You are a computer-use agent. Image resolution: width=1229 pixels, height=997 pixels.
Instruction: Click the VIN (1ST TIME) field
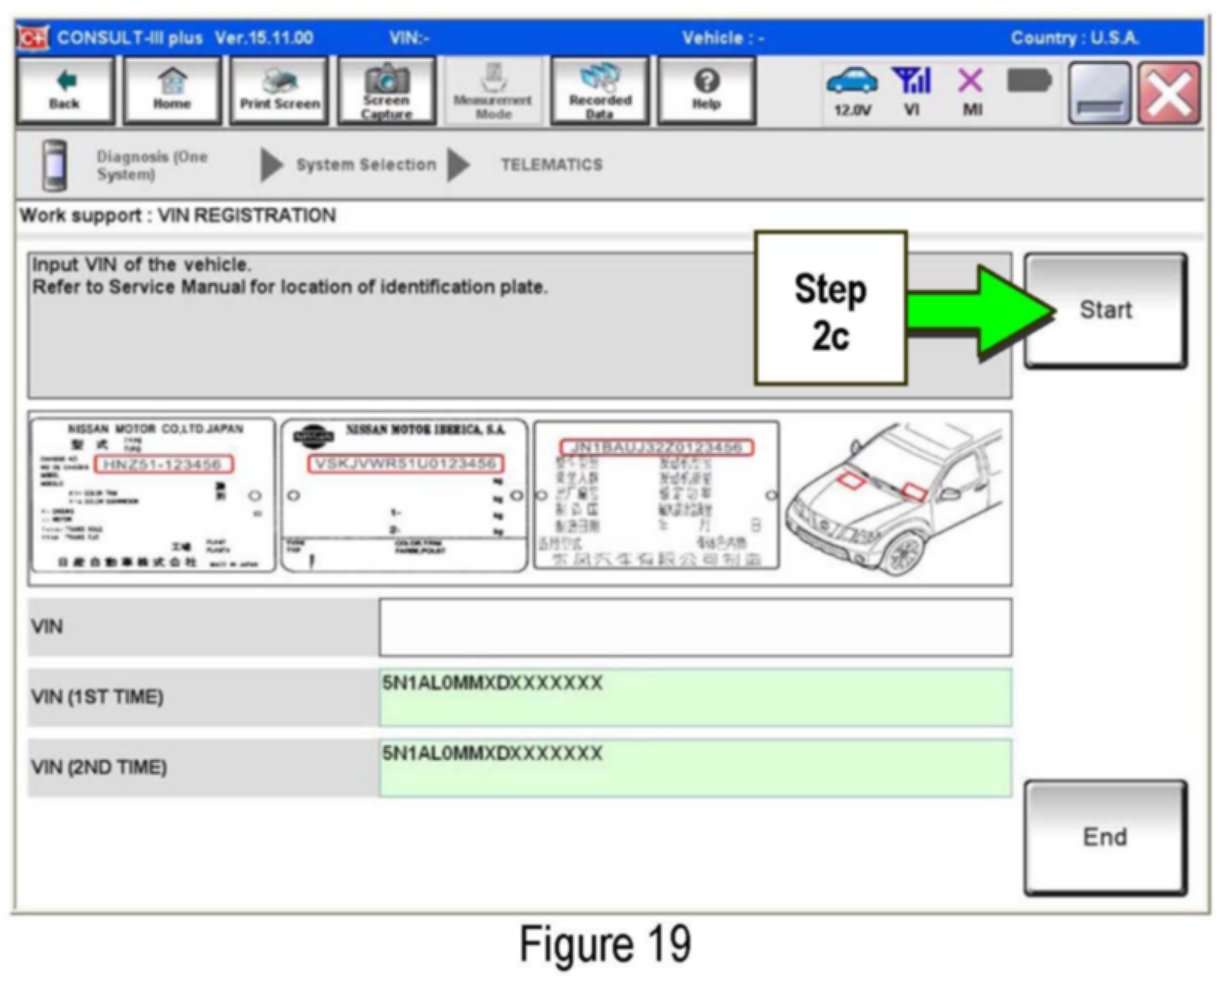pos(694,697)
